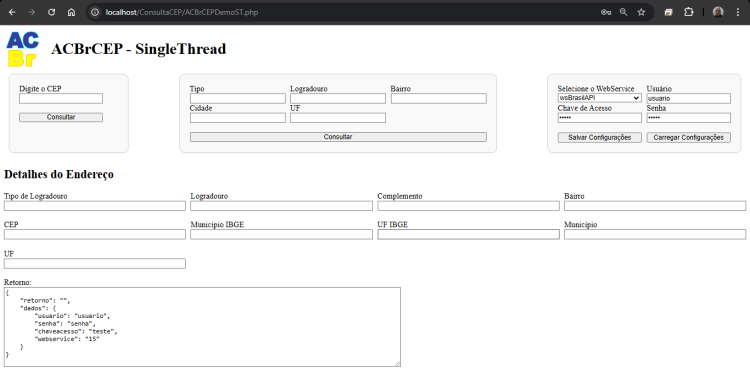Click the Bairro field in search panel

coord(439,99)
